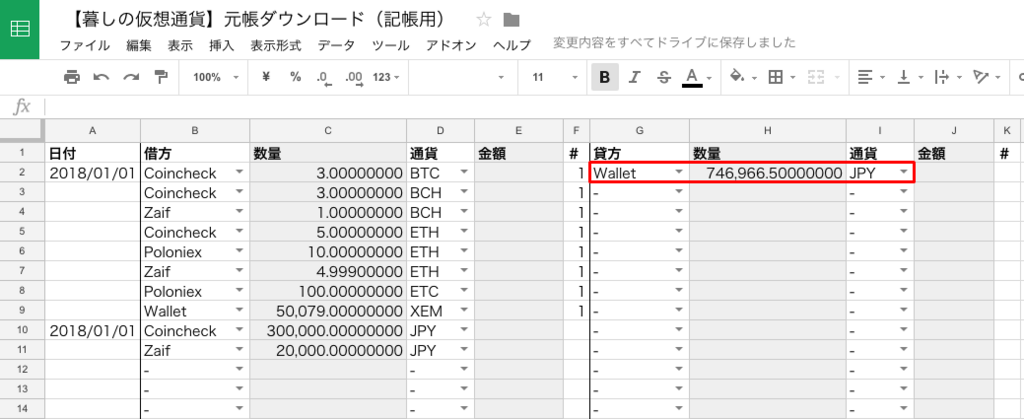Redo the last action
Image resolution: width=1024 pixels, height=419 pixels.
(x=131, y=77)
